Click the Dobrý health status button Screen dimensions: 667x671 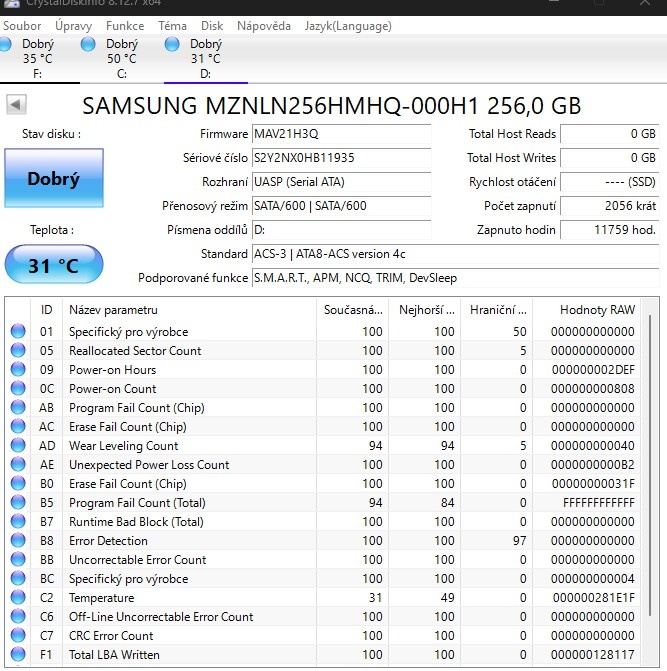54,178
